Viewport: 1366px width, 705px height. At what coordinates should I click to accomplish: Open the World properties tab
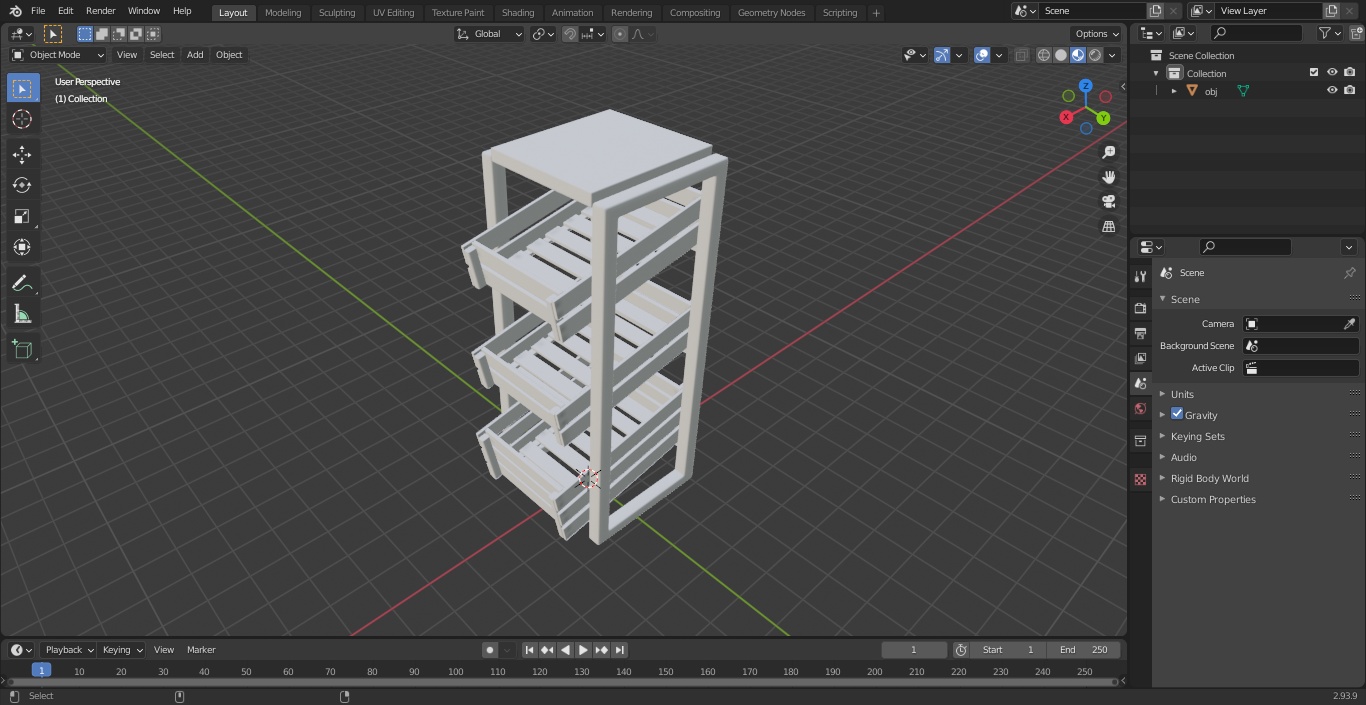click(1140, 408)
